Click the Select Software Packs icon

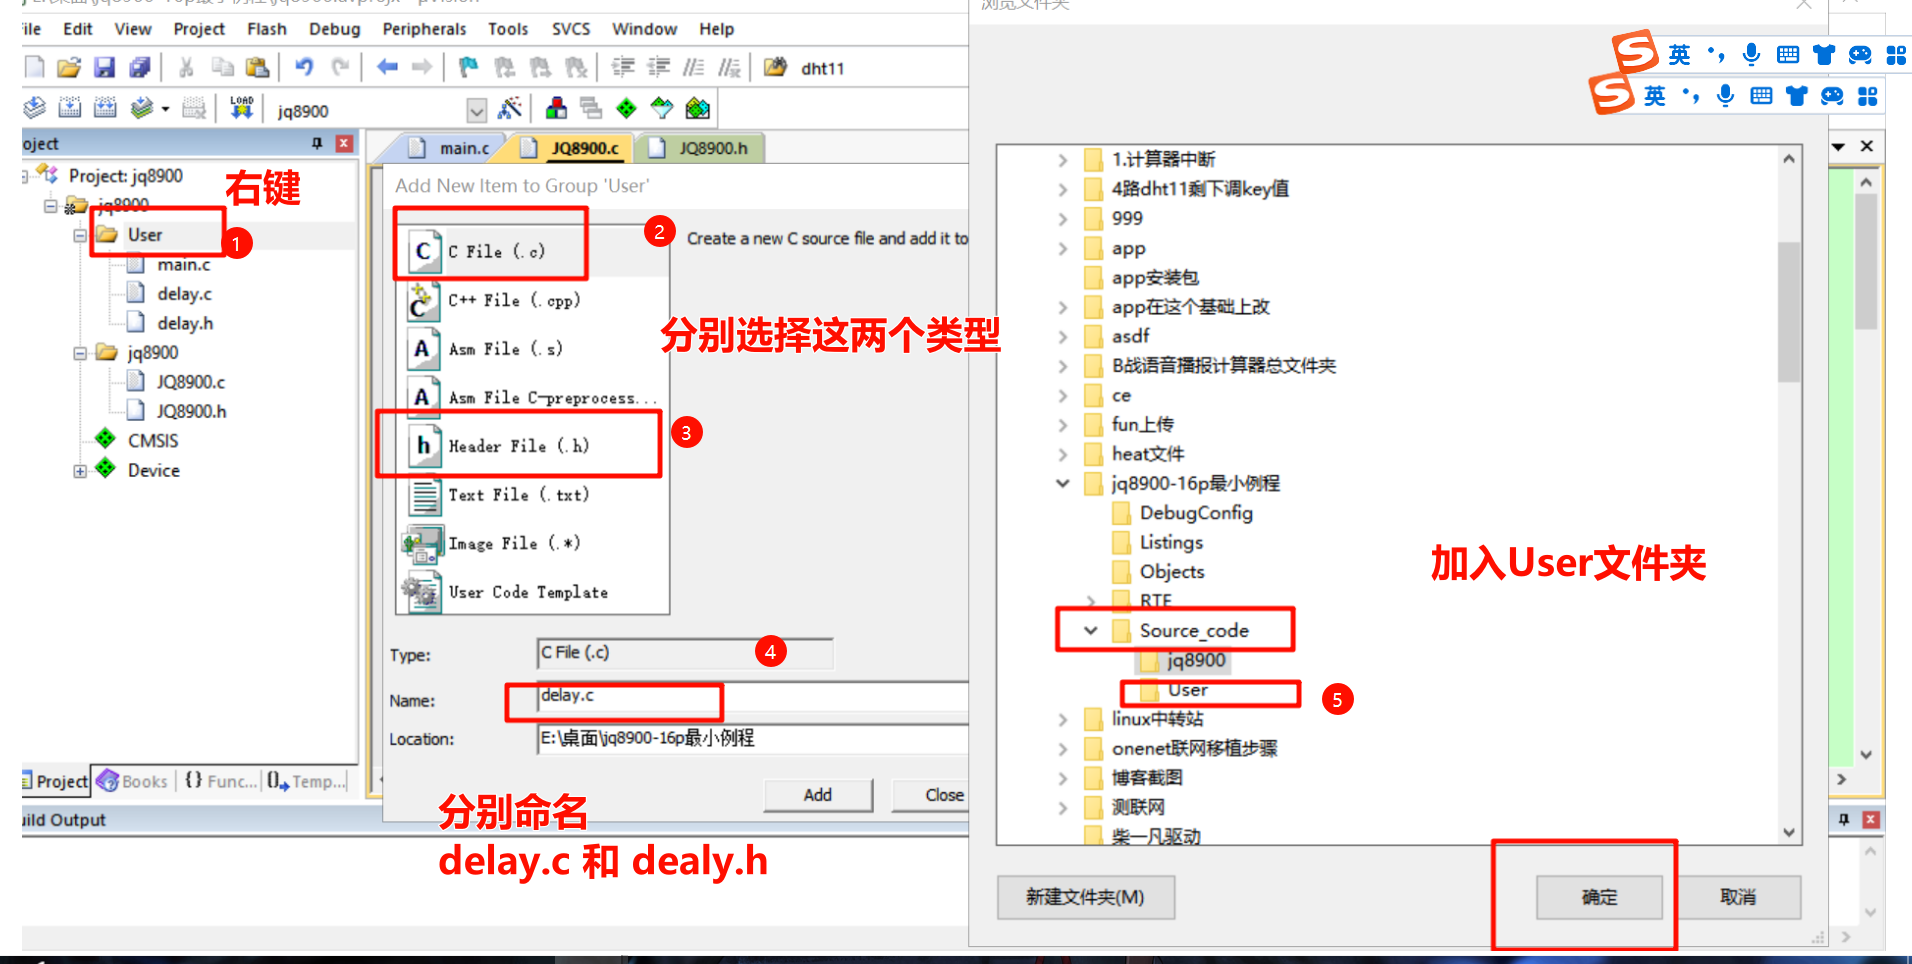662,108
